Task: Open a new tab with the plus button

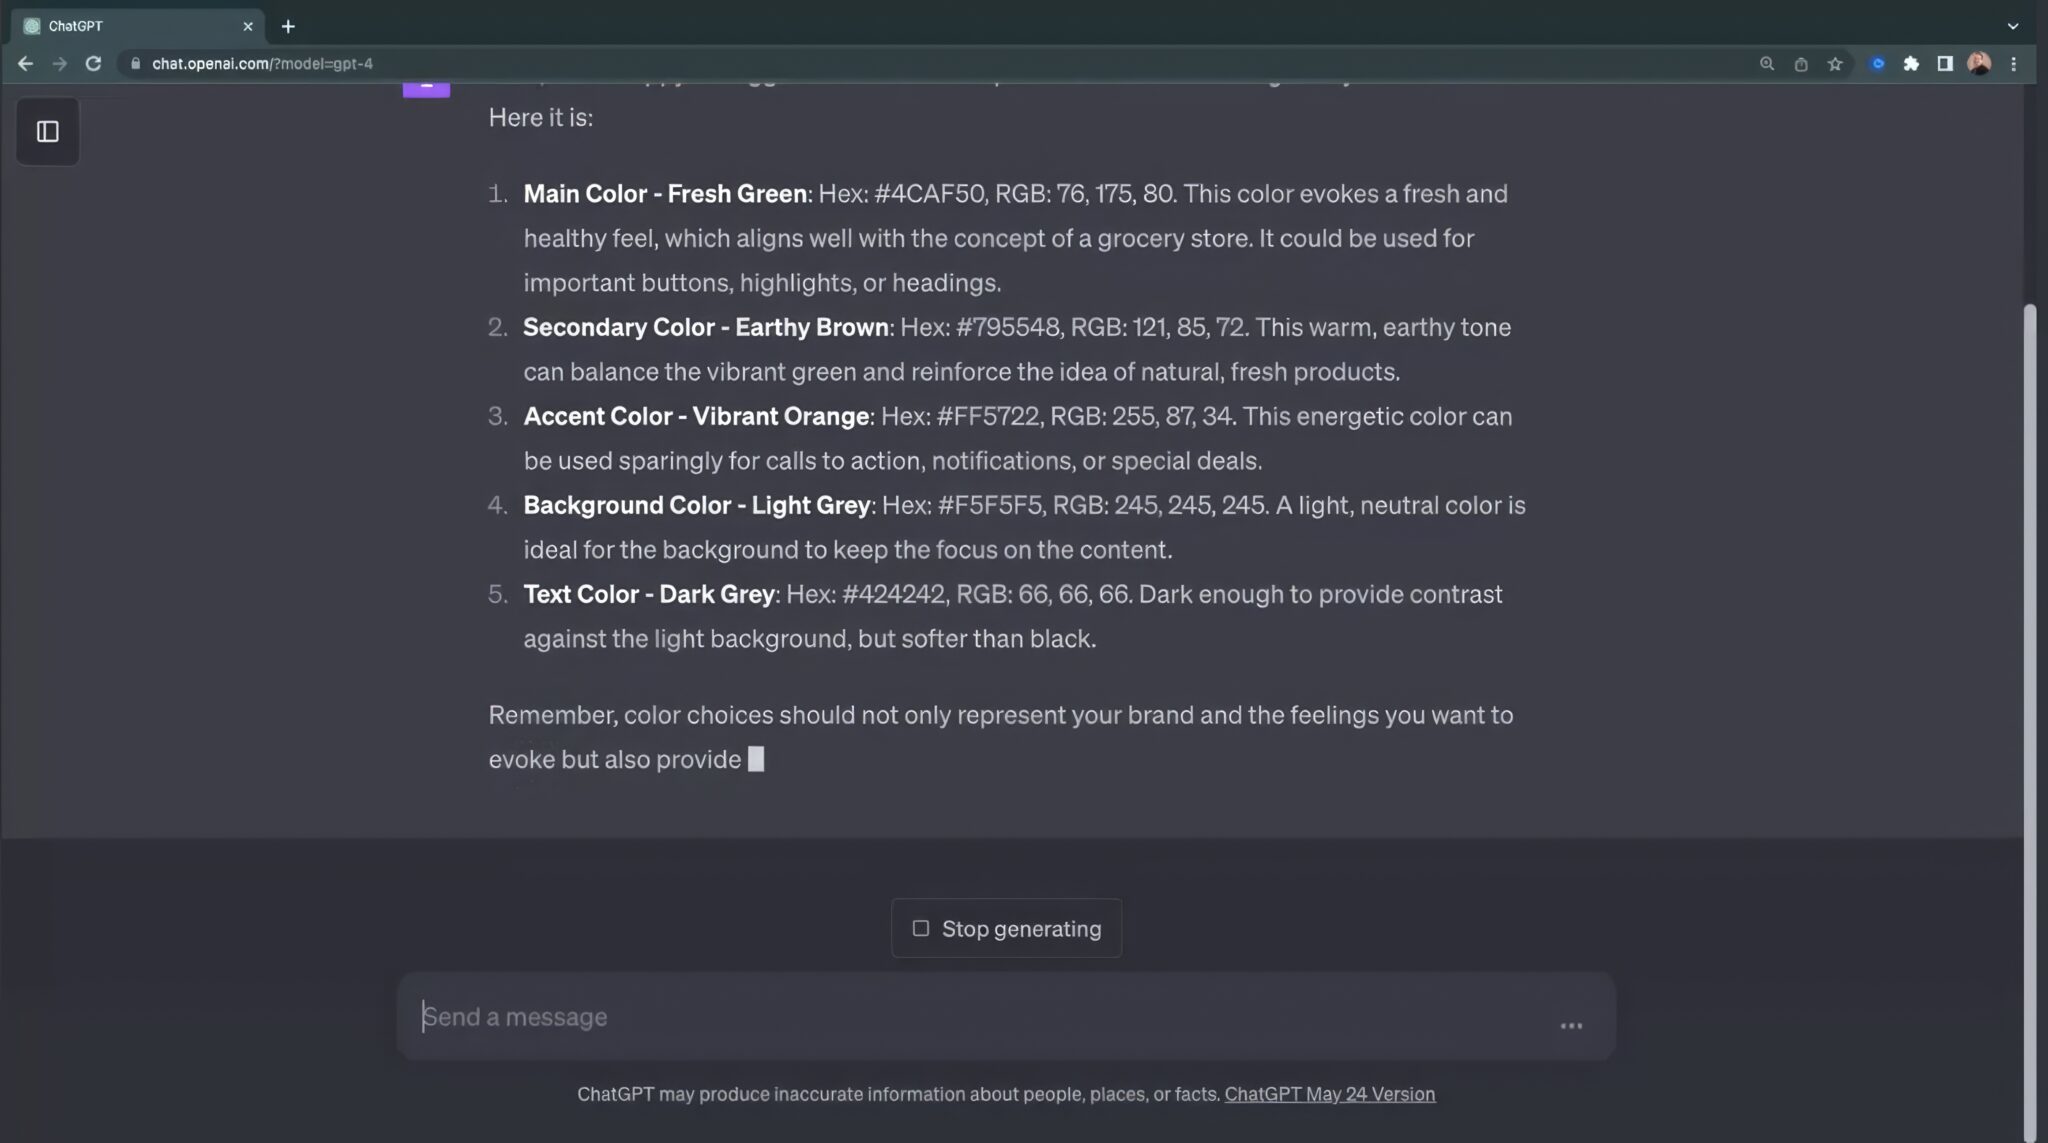Action: 289,26
